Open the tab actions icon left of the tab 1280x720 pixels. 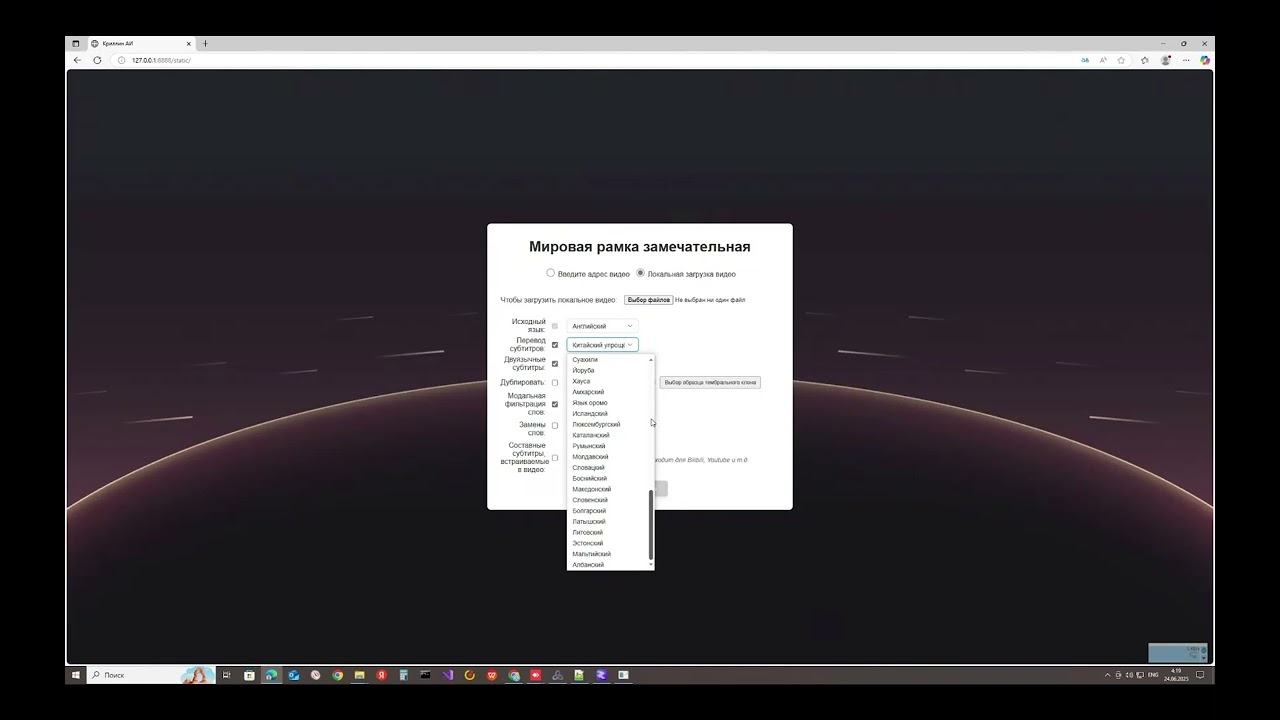(76, 43)
